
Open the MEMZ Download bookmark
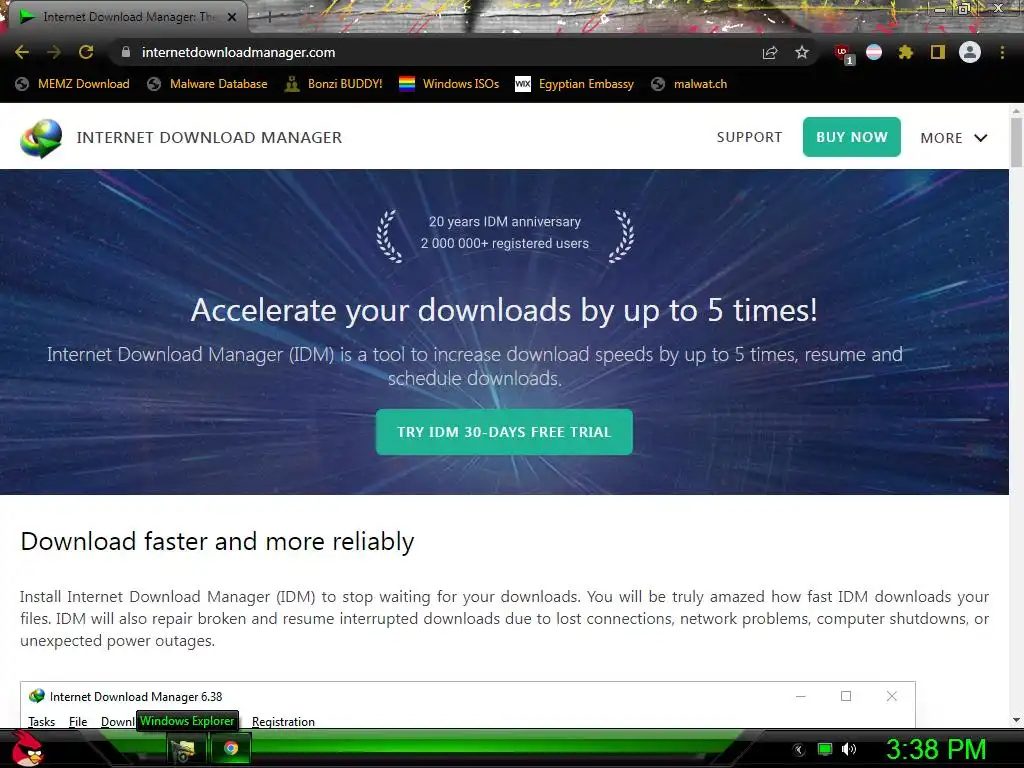click(73, 84)
